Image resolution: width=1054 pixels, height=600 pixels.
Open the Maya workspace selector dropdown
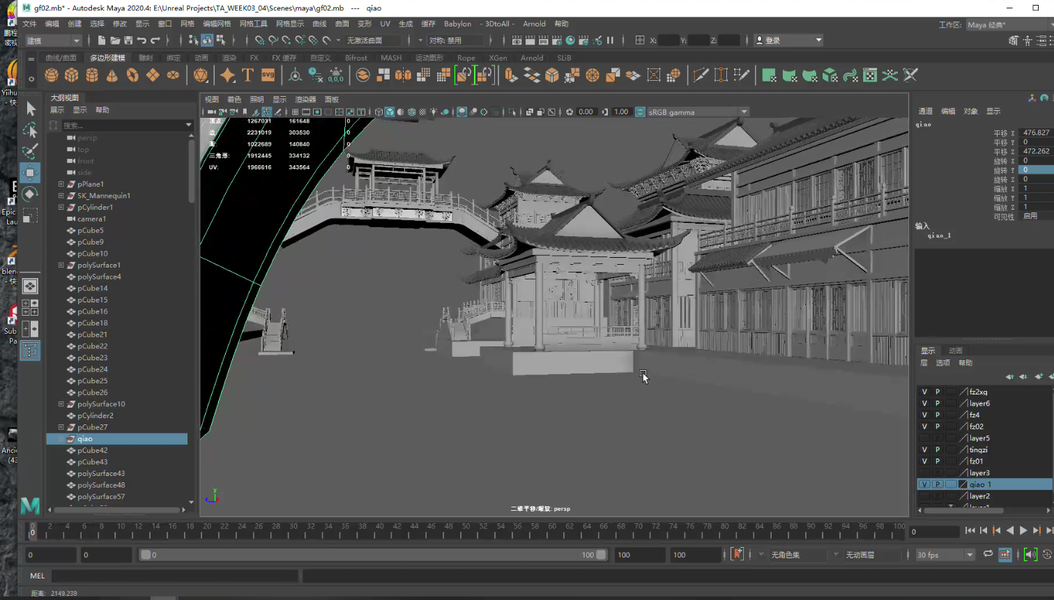click(x=1009, y=25)
